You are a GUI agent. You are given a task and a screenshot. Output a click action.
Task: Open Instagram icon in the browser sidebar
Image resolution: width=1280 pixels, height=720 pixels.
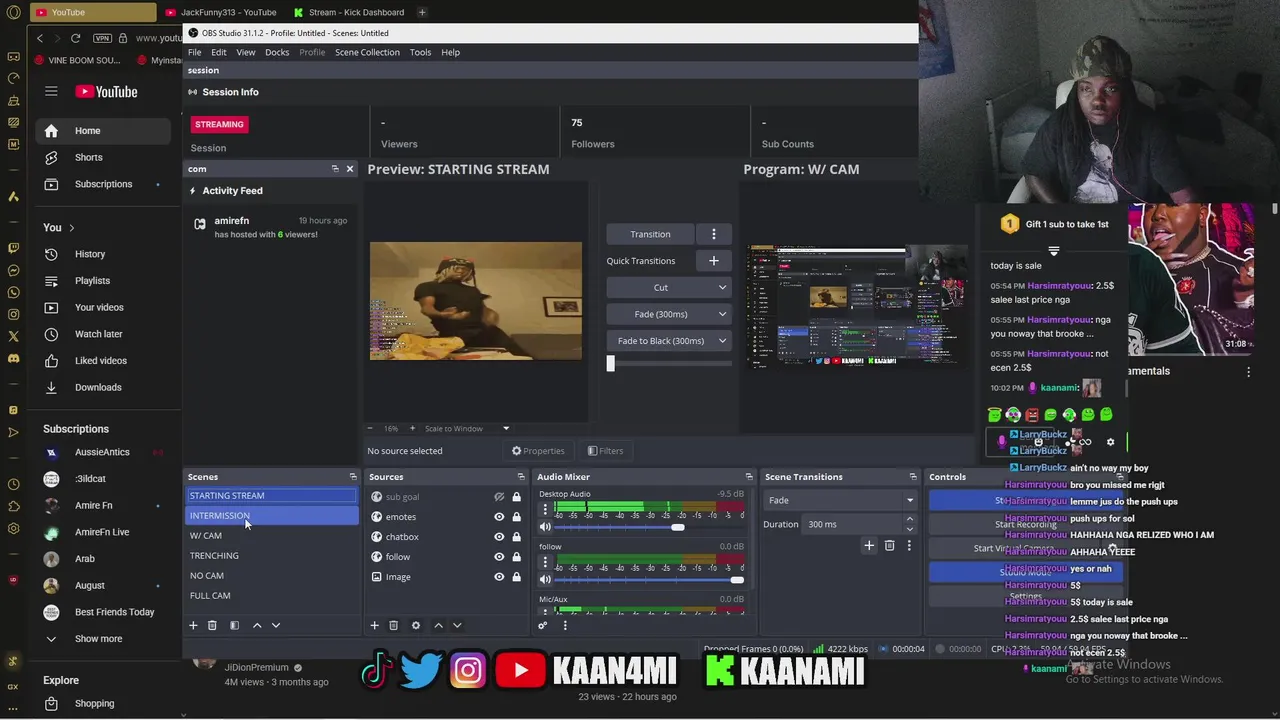13,314
